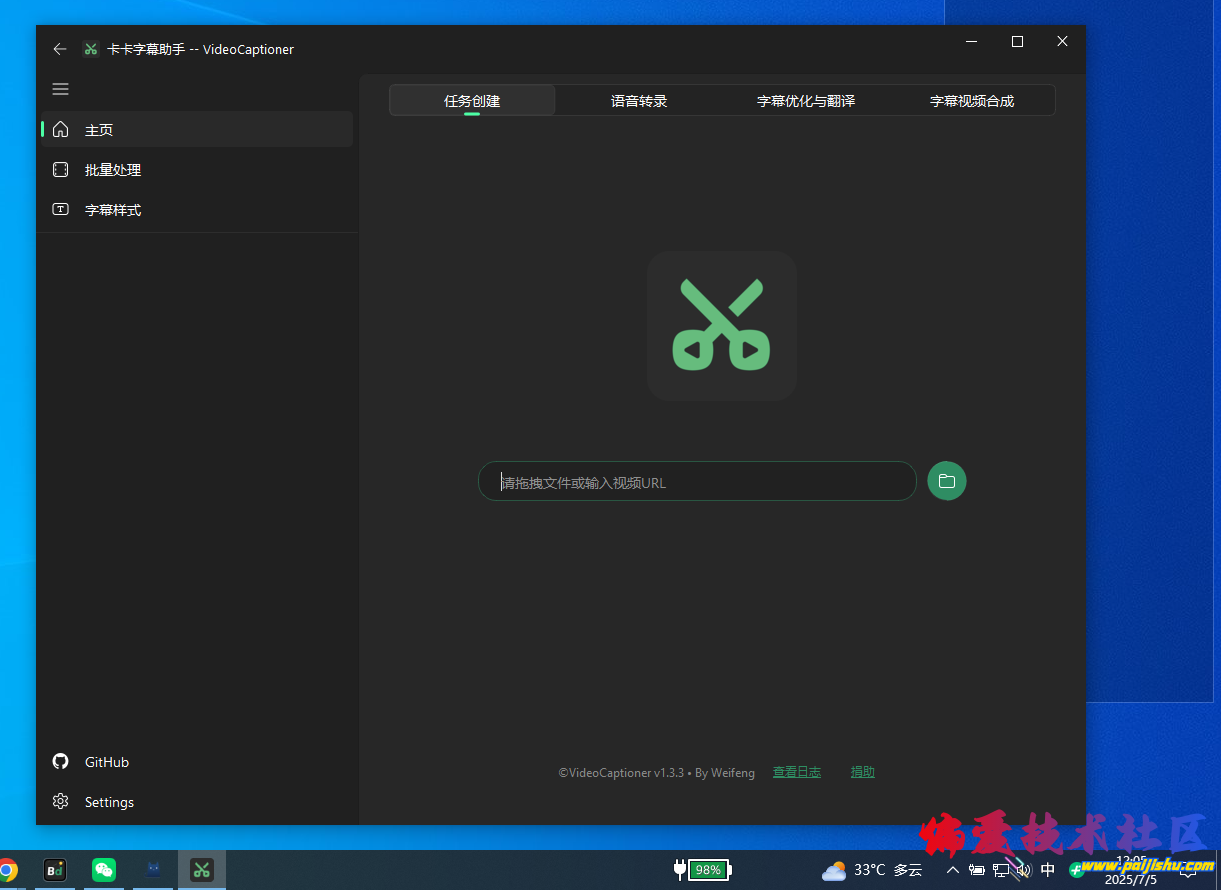Click the back arrow in title bar

[60, 49]
